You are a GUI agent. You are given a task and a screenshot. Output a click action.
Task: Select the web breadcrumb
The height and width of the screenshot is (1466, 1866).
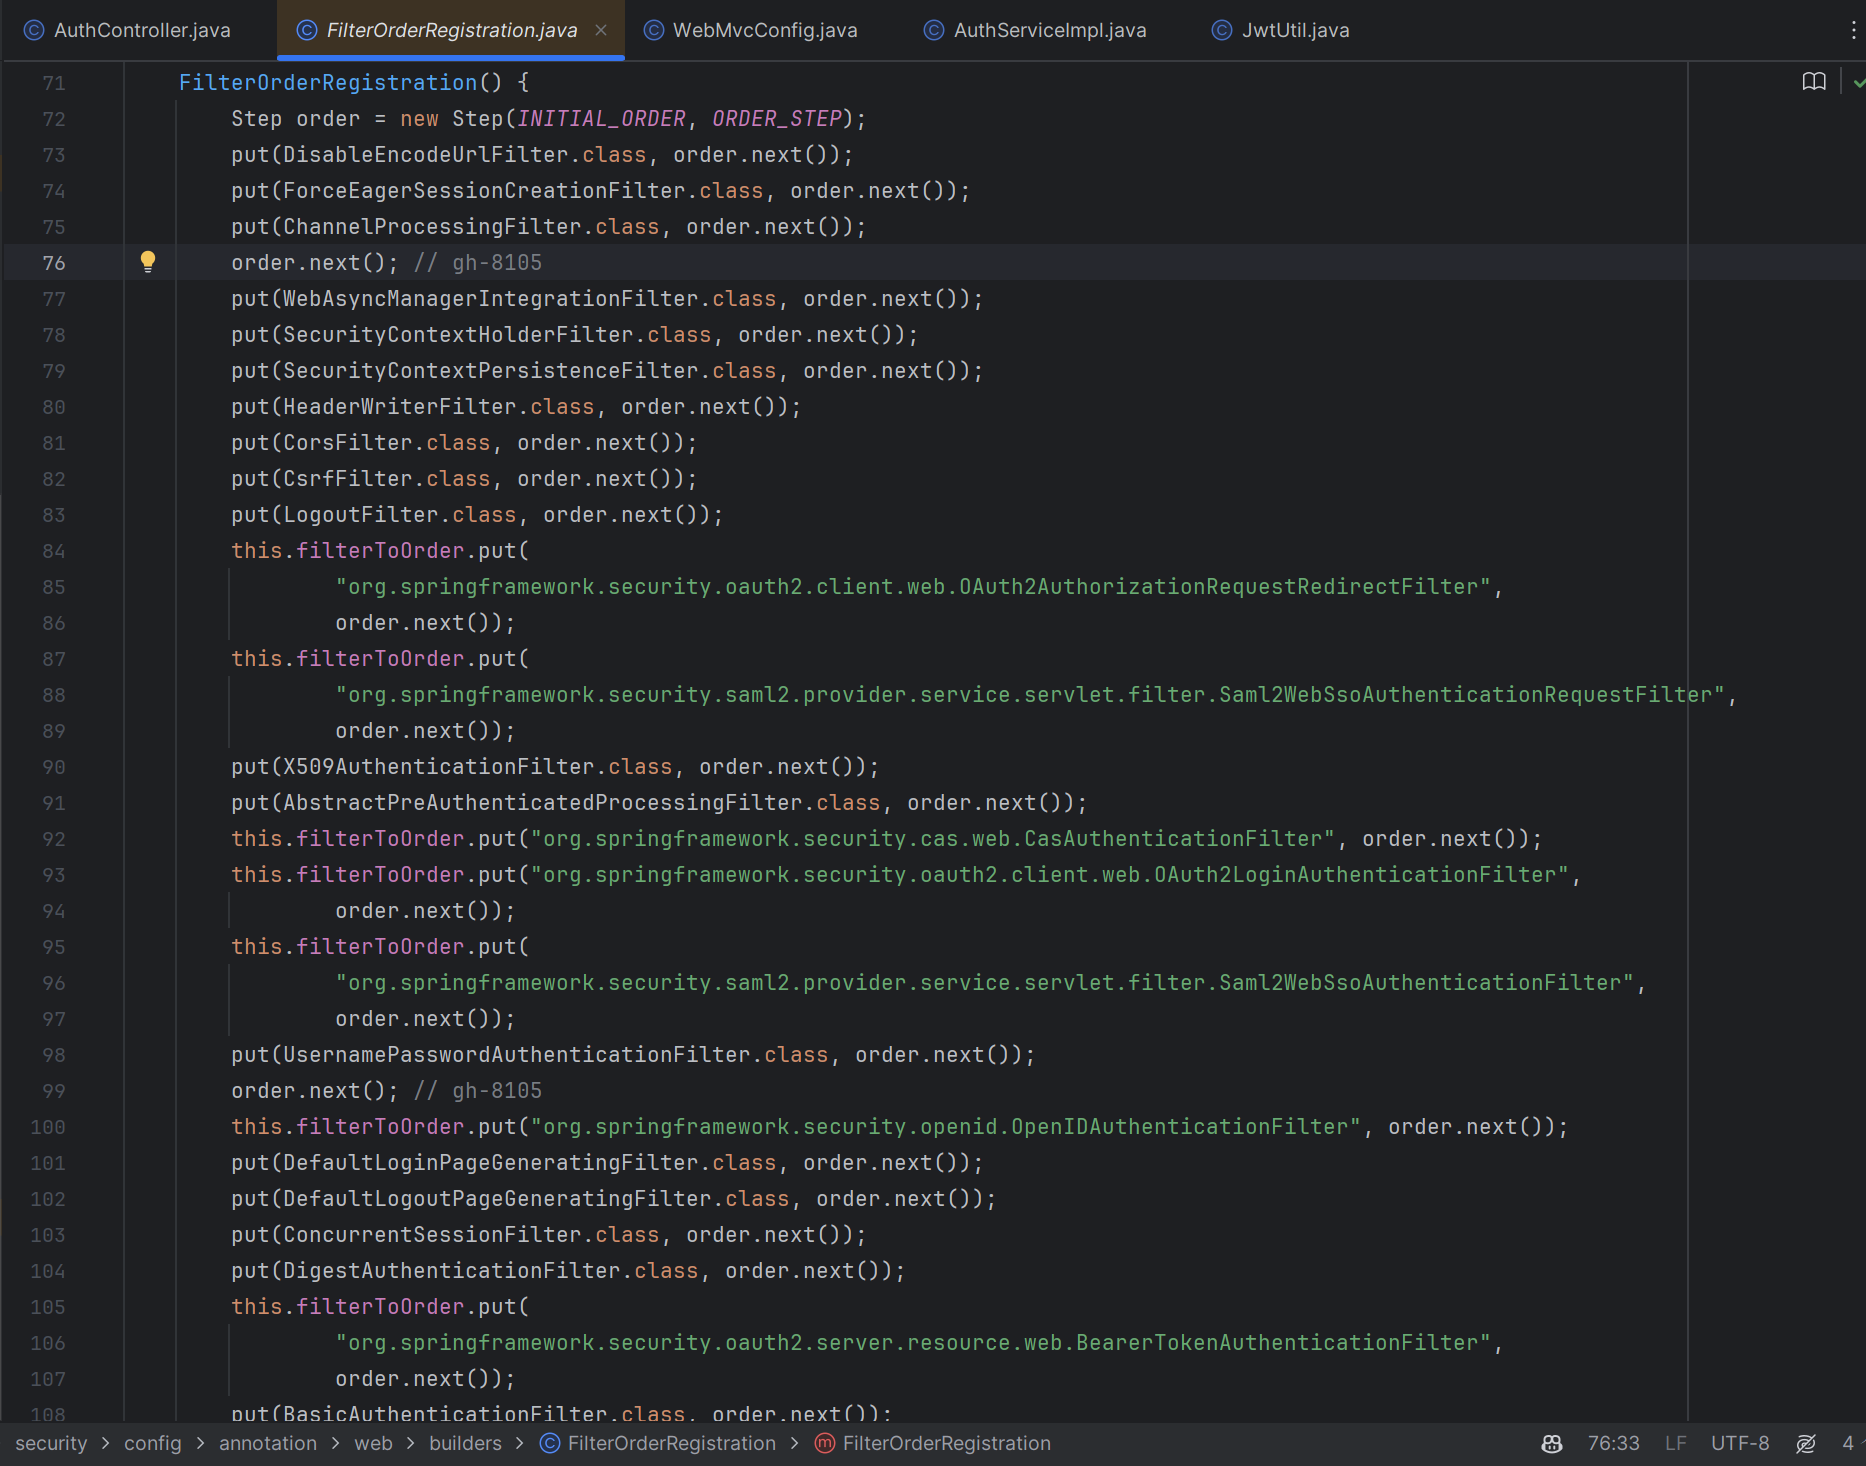[x=373, y=1443]
